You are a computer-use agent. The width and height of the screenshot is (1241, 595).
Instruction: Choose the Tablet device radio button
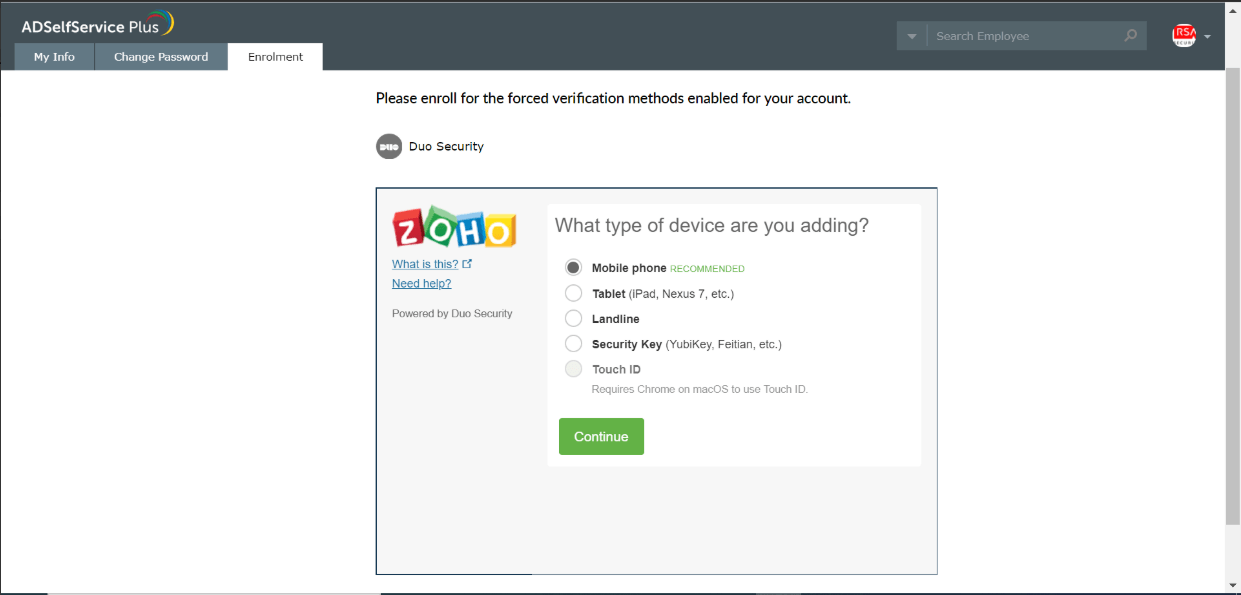[x=573, y=293]
